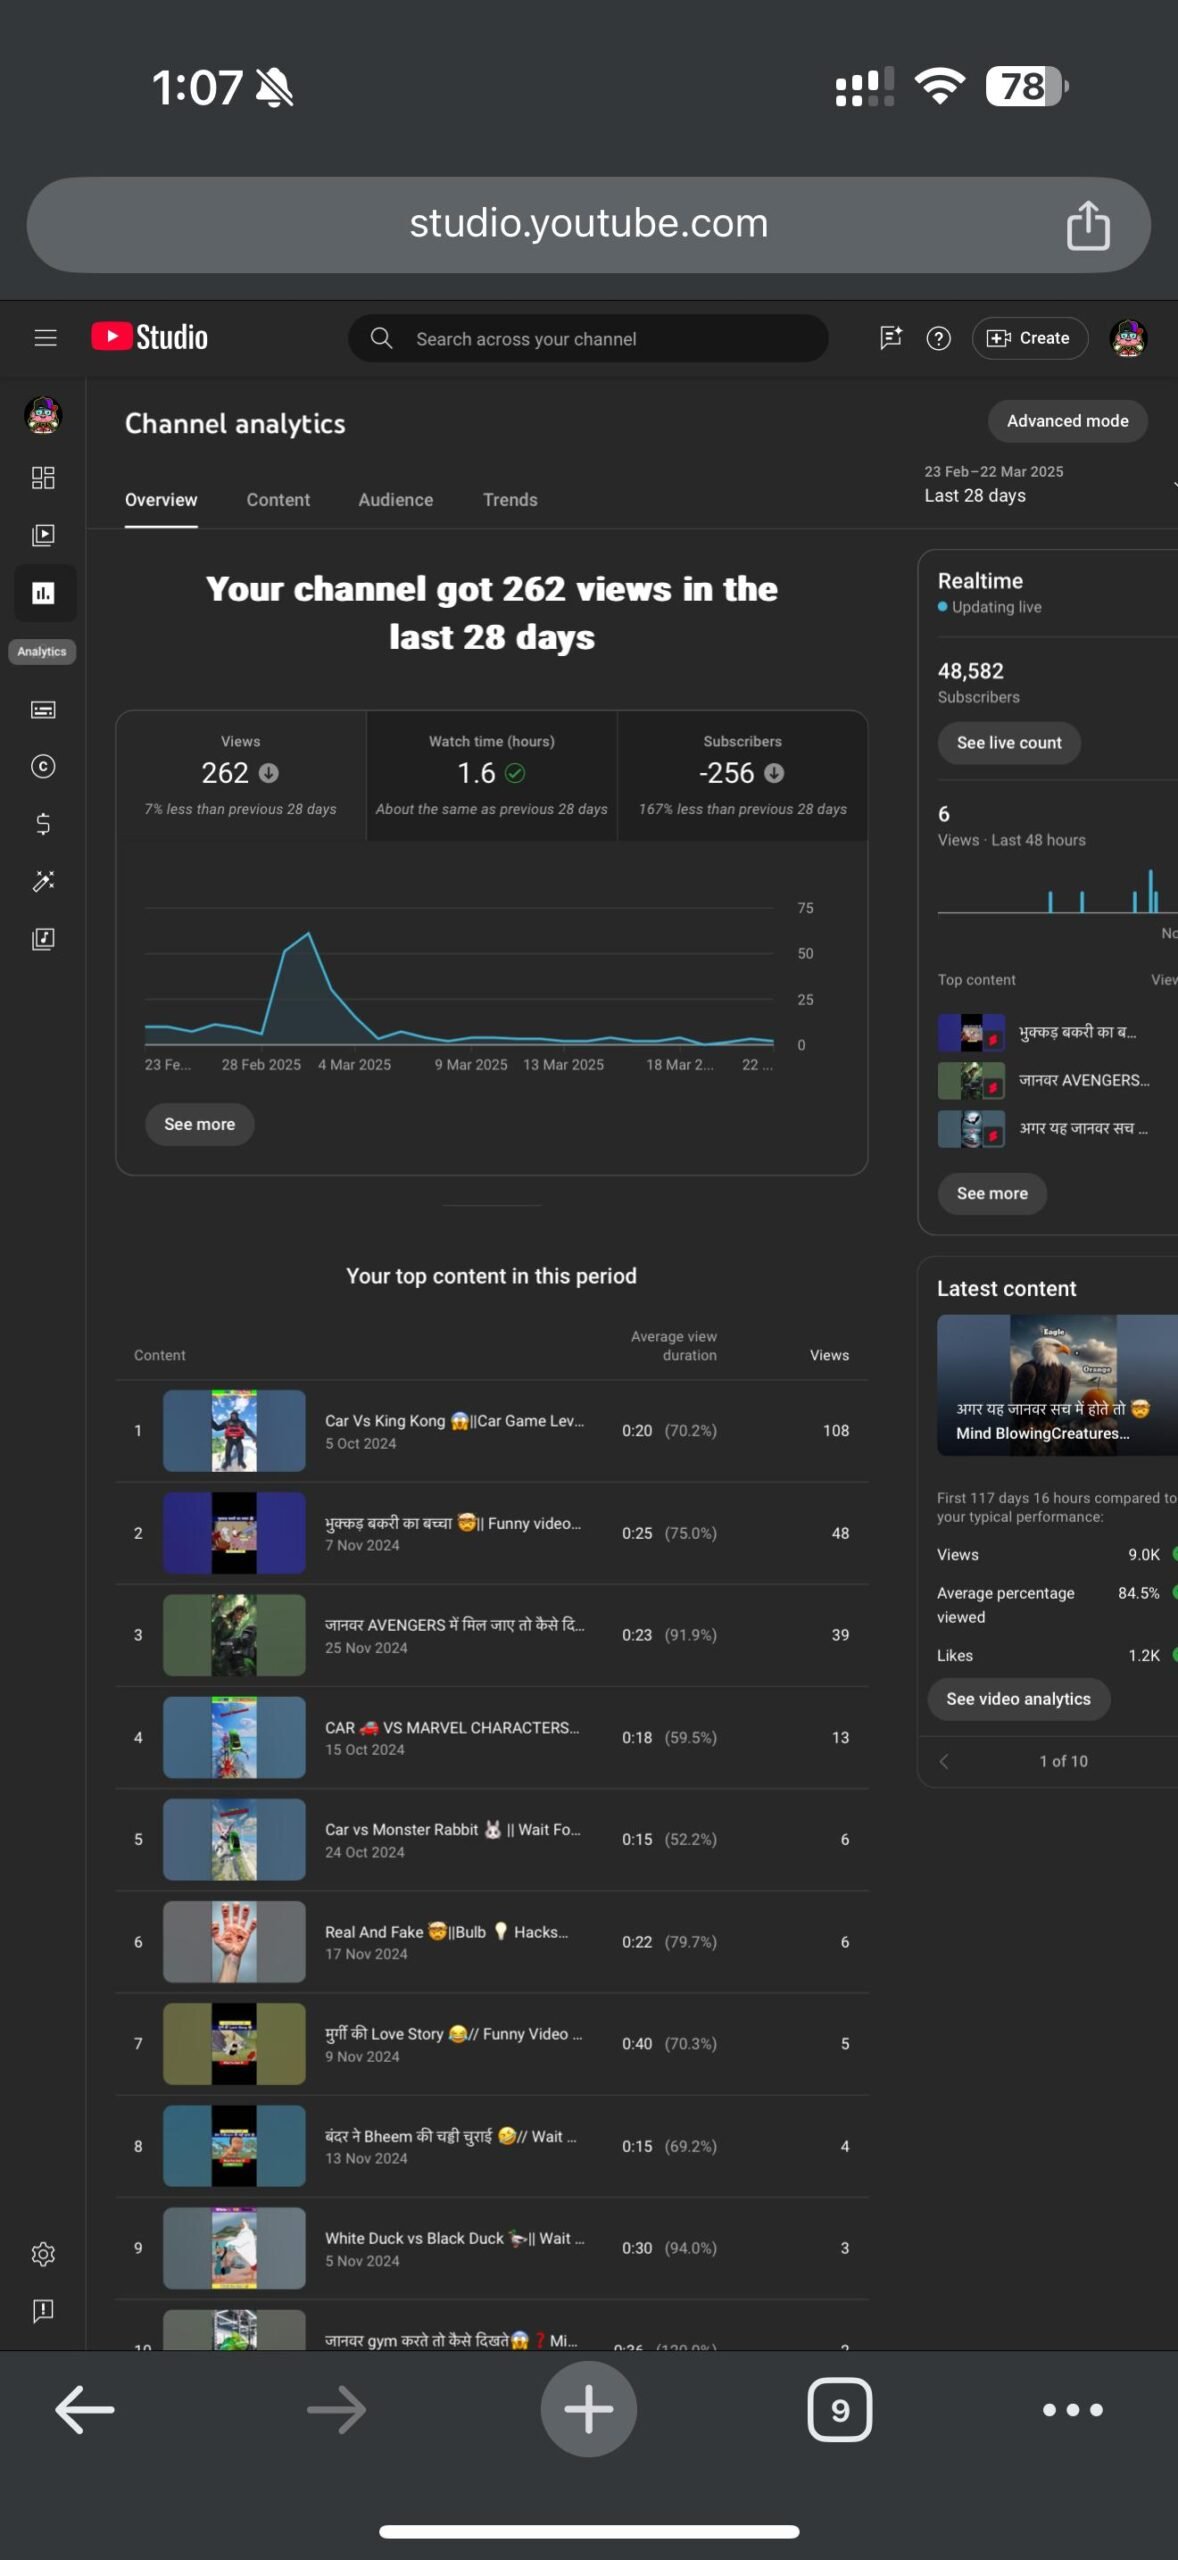
Task: Open the Dashboard icon in sidebar
Action: [x=43, y=478]
